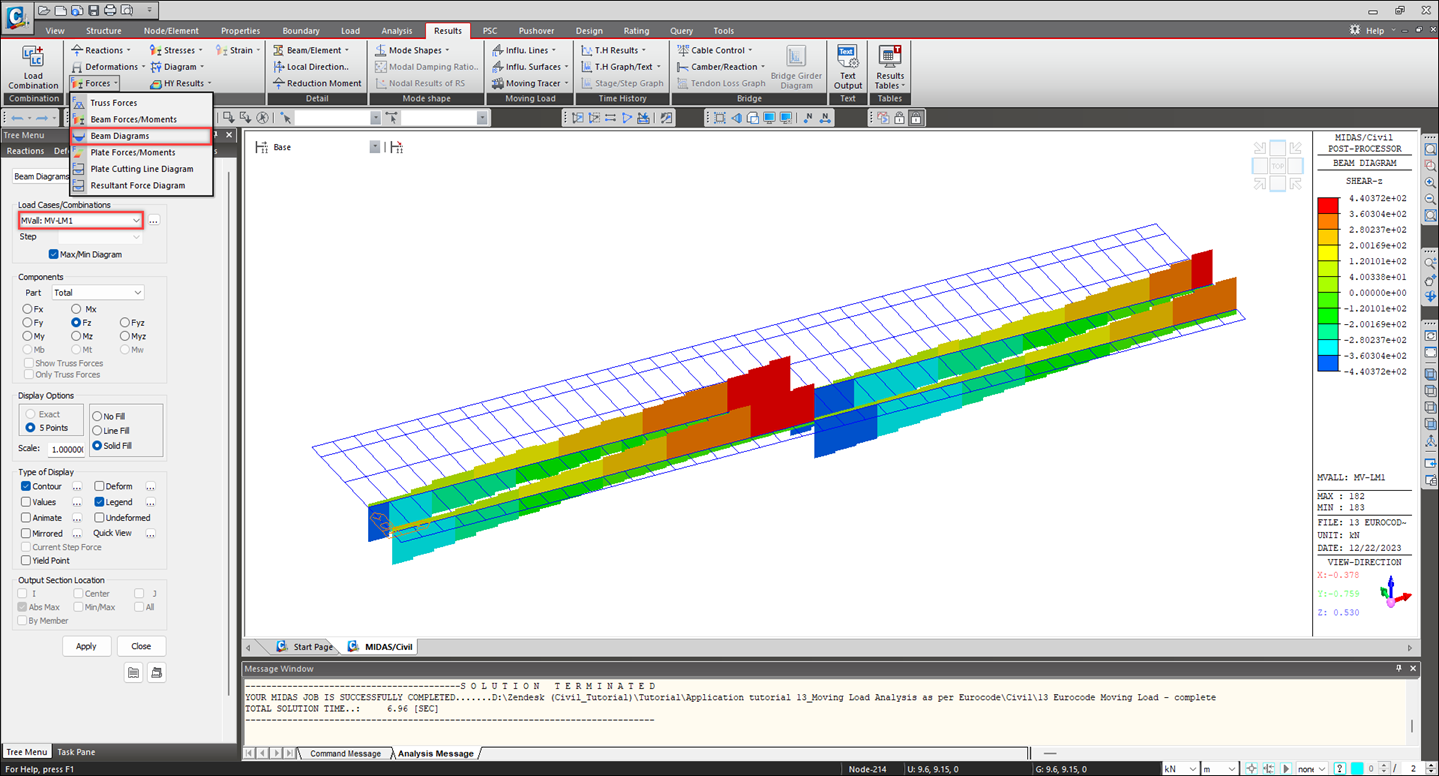Choose Beam Diagrams menu entry
This screenshot has height=776, width=1439.
tap(140, 136)
